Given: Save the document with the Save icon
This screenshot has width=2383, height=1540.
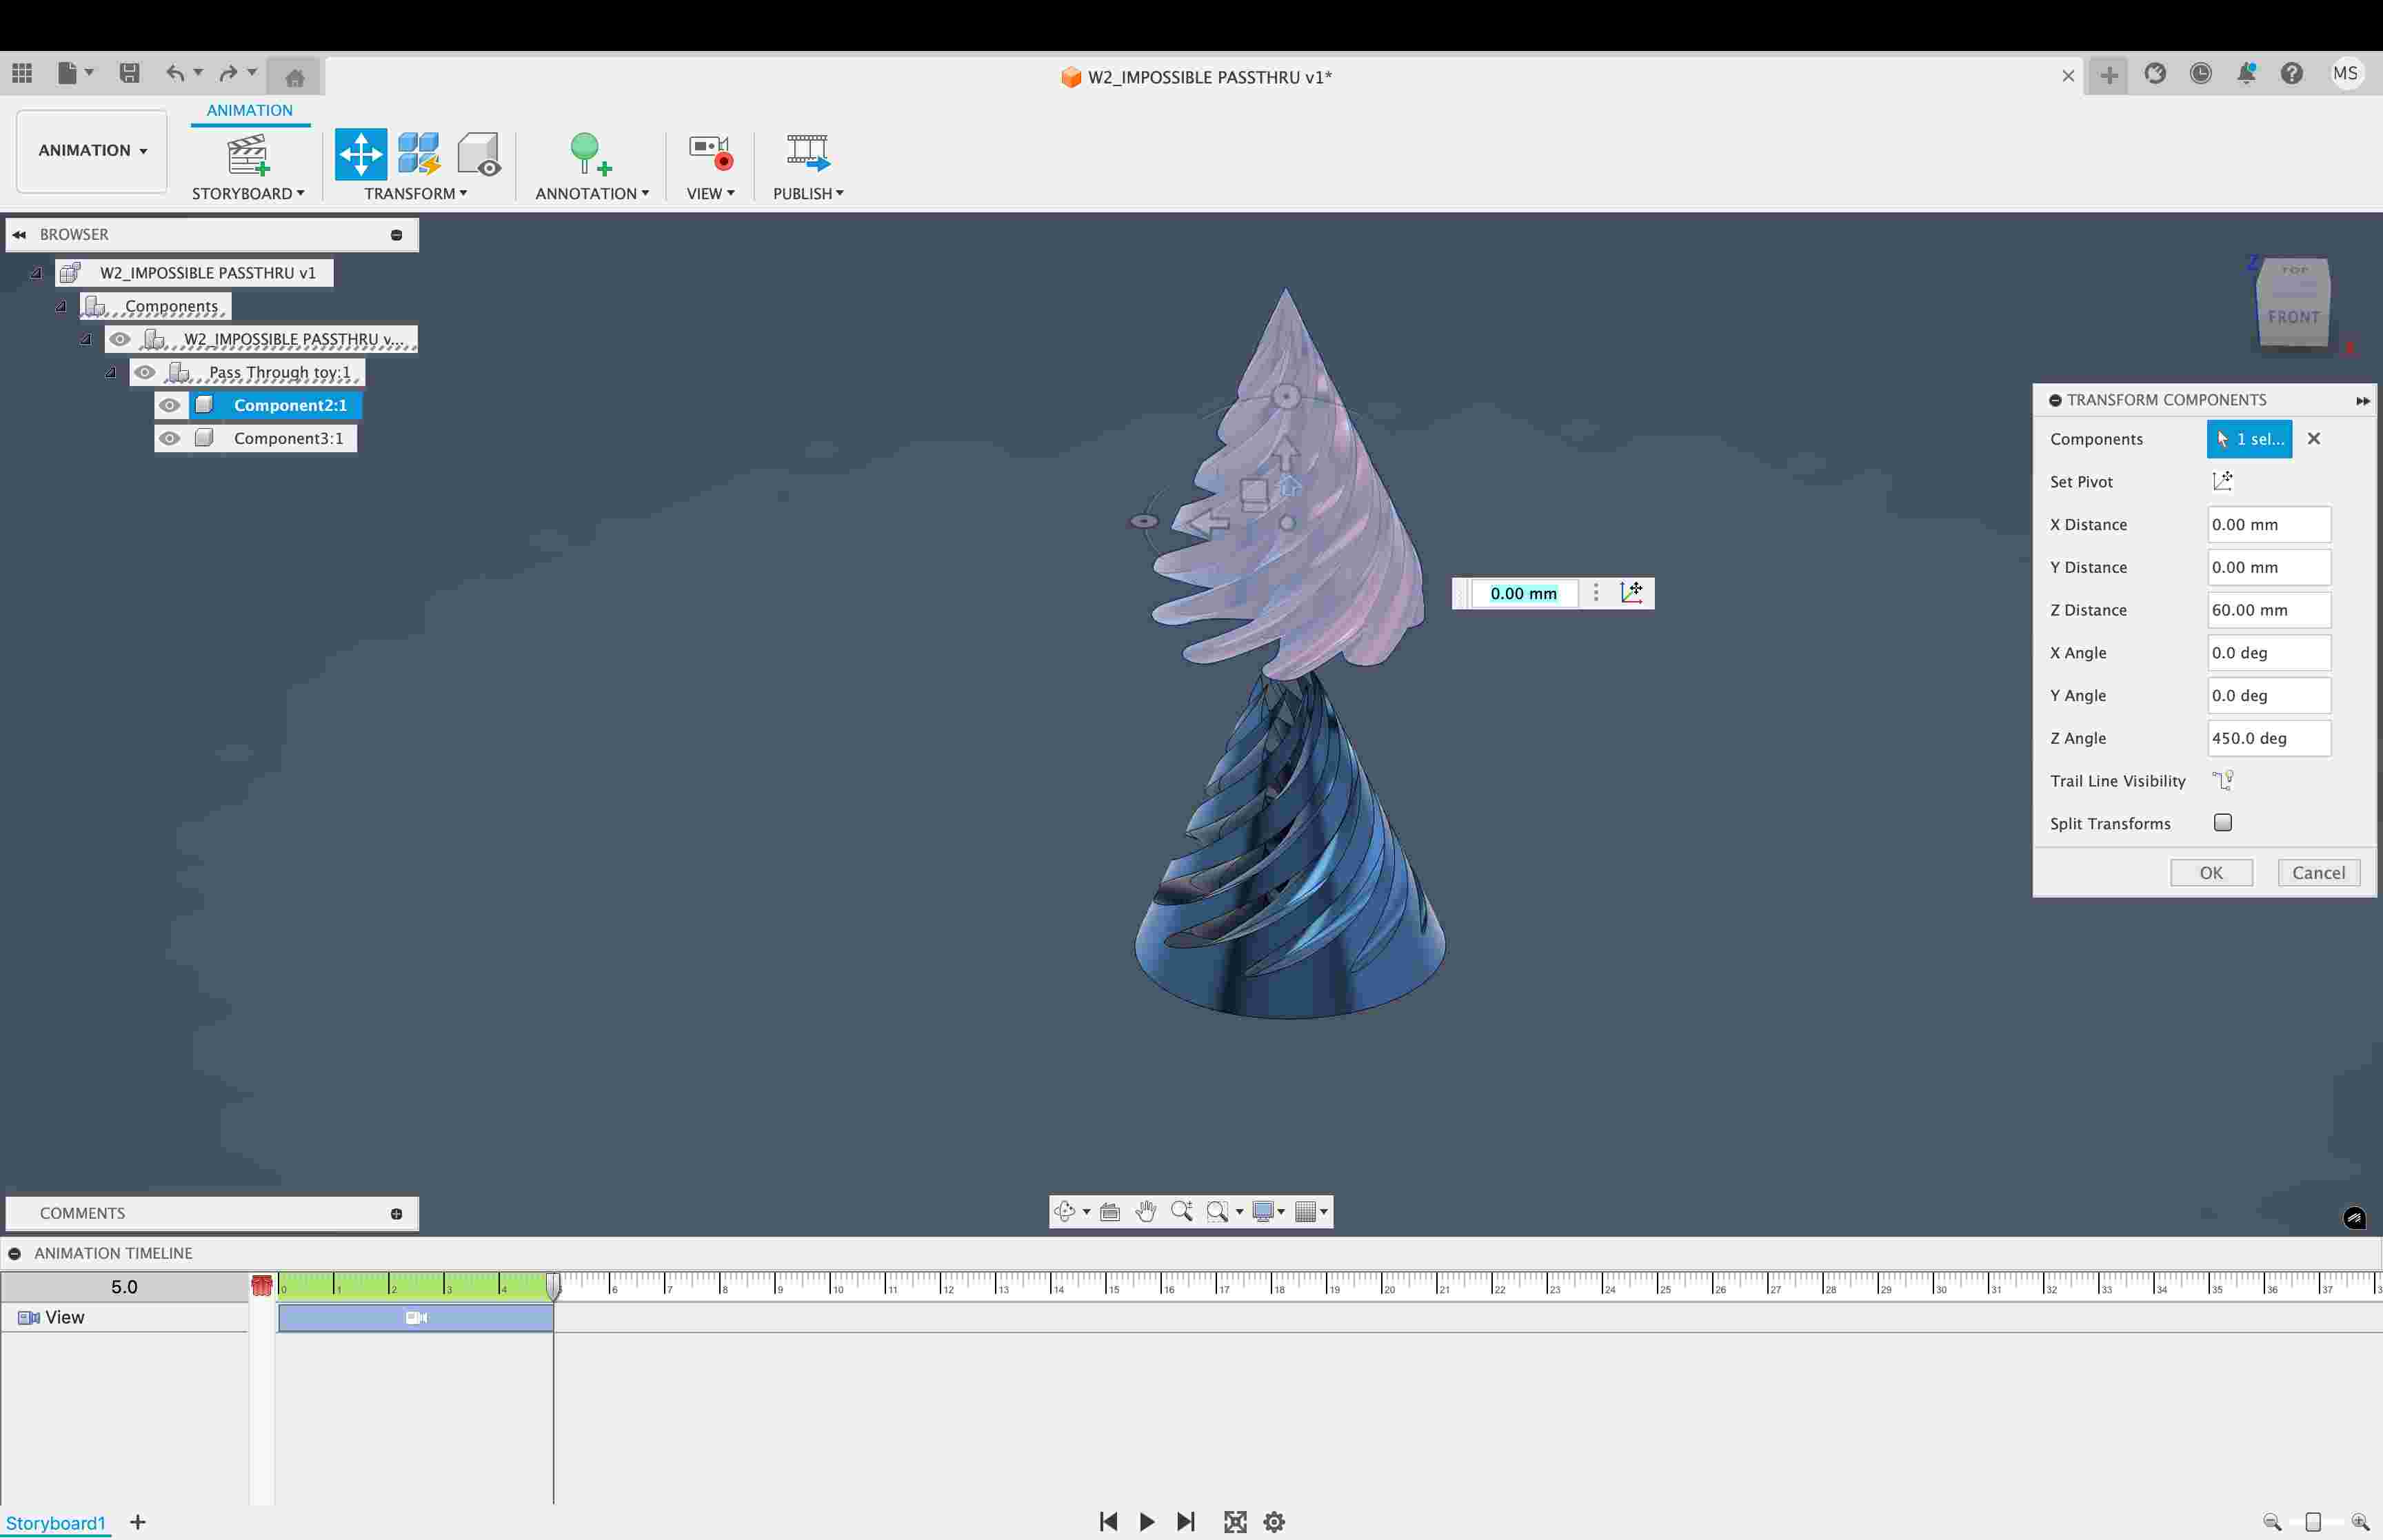Looking at the screenshot, I should [x=129, y=73].
